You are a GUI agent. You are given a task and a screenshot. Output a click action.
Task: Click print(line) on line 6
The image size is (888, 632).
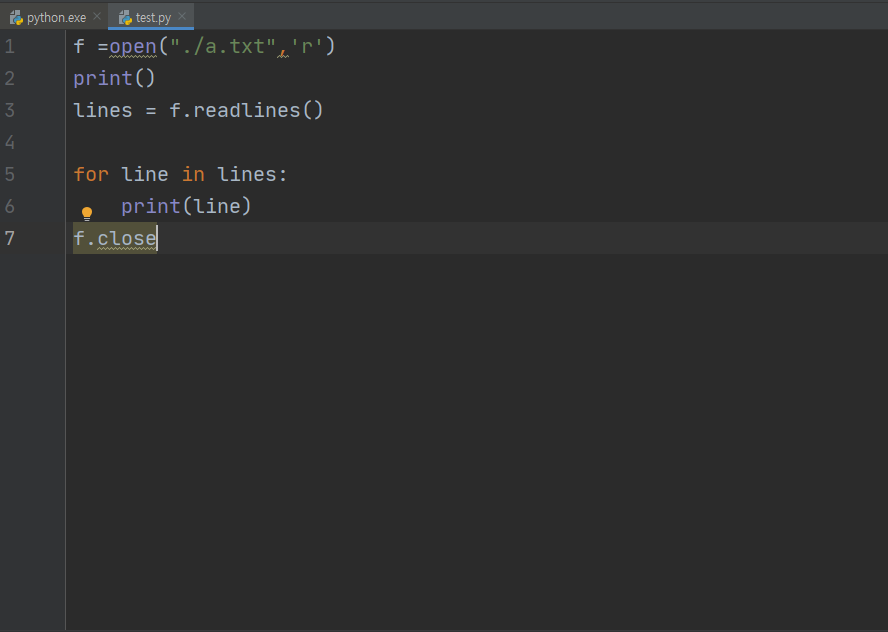click(186, 206)
